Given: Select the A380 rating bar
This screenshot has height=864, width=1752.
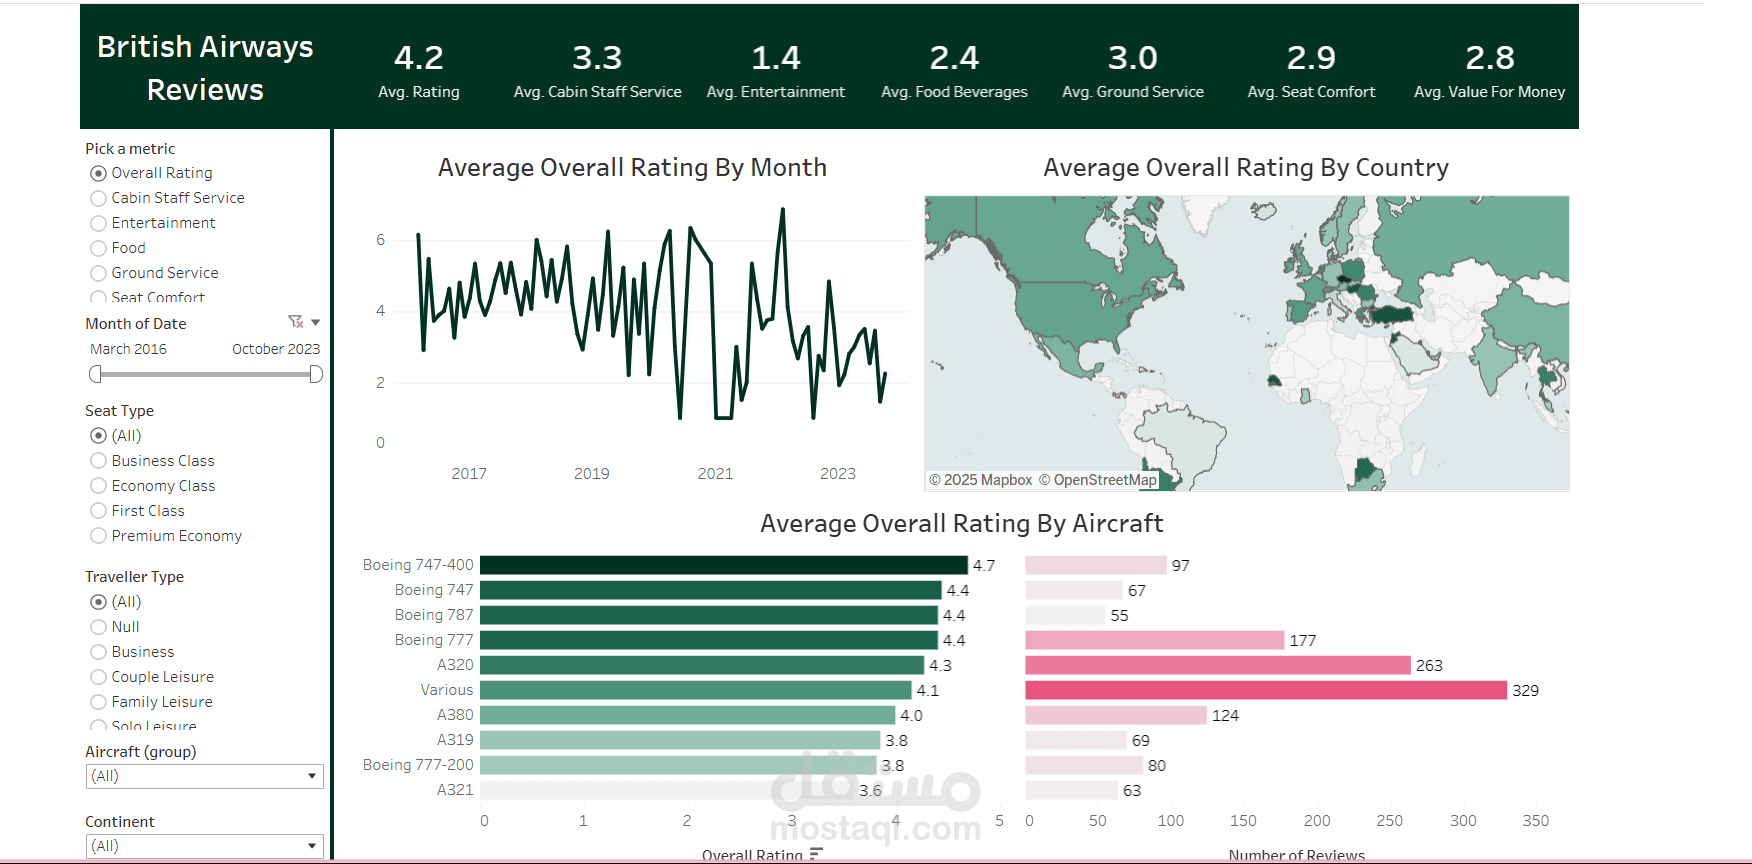Looking at the screenshot, I should [688, 715].
